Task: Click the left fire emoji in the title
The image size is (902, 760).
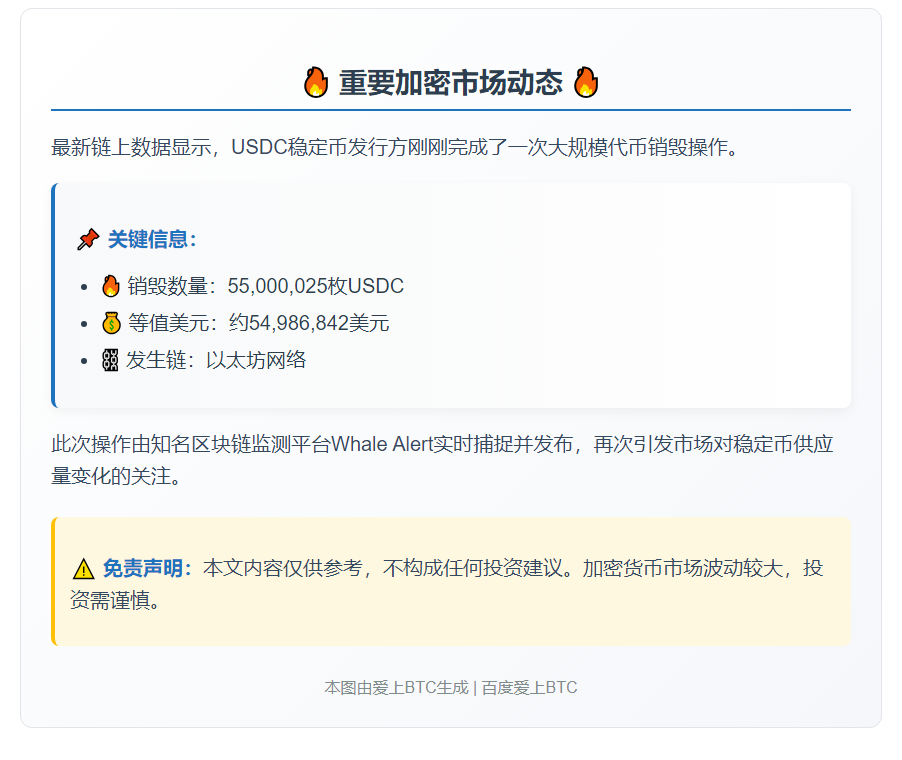Action: pos(314,82)
